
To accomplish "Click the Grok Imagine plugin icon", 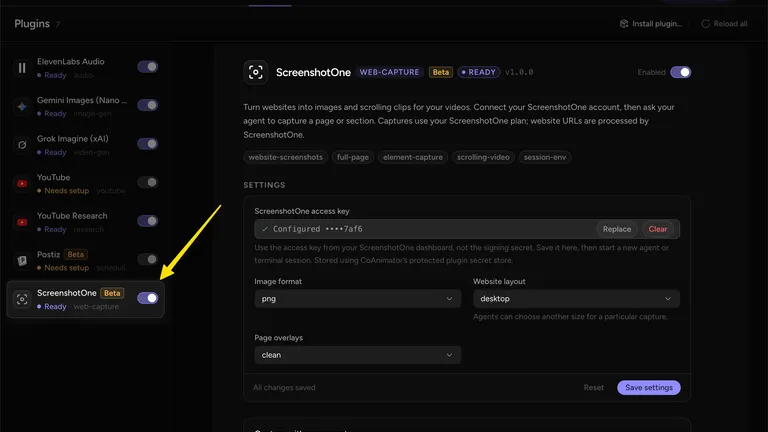I will tap(22, 145).
